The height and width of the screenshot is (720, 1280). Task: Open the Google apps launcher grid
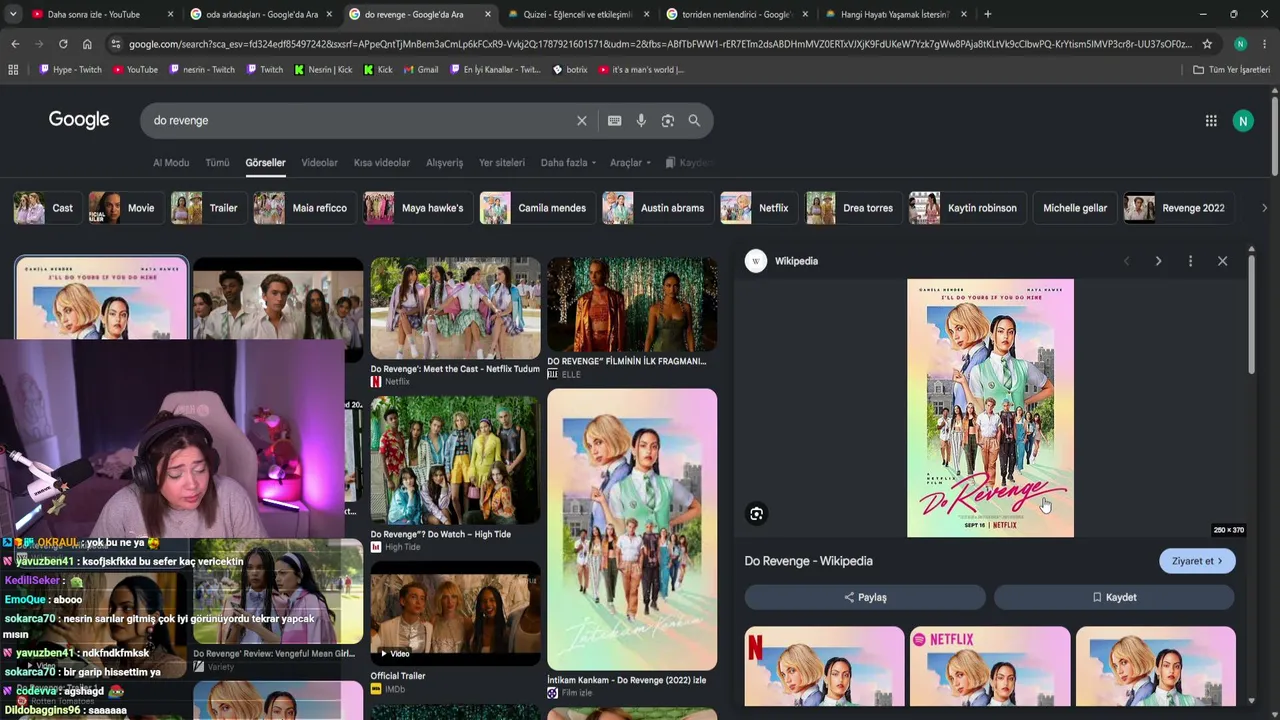tap(1211, 121)
